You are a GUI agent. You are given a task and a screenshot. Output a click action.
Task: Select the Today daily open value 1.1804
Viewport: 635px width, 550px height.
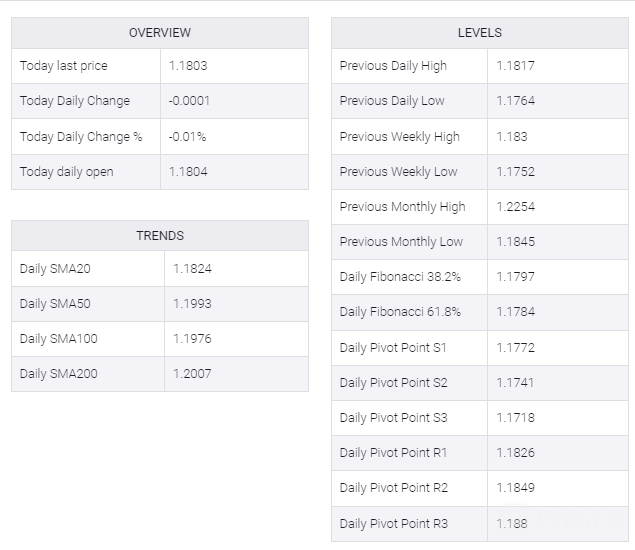click(188, 172)
